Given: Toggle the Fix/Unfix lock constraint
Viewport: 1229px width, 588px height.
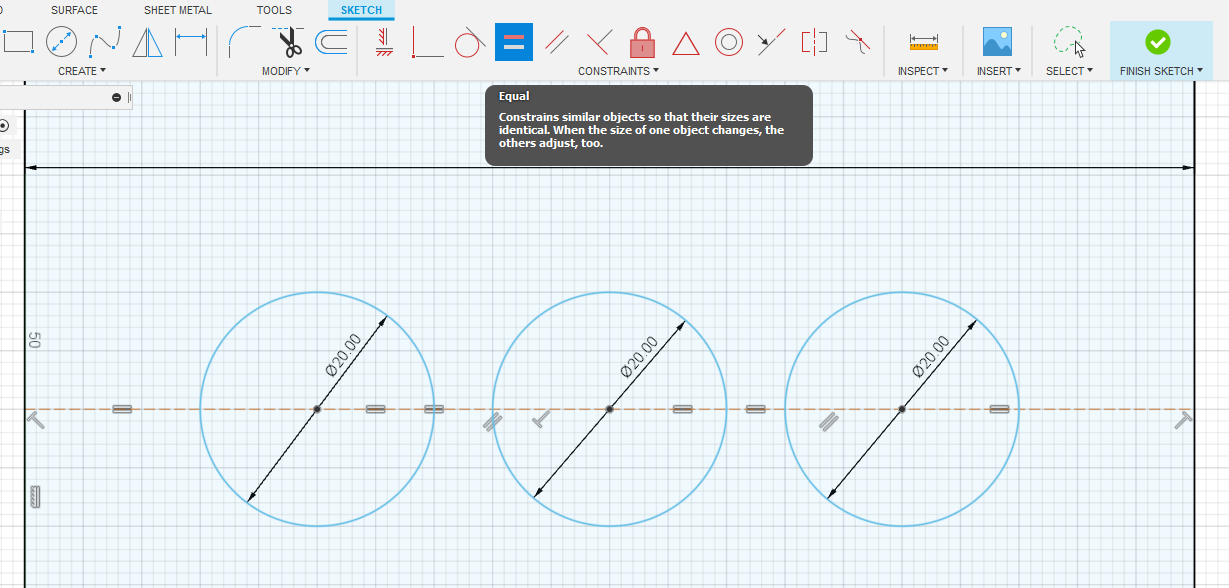Looking at the screenshot, I should tap(642, 42).
